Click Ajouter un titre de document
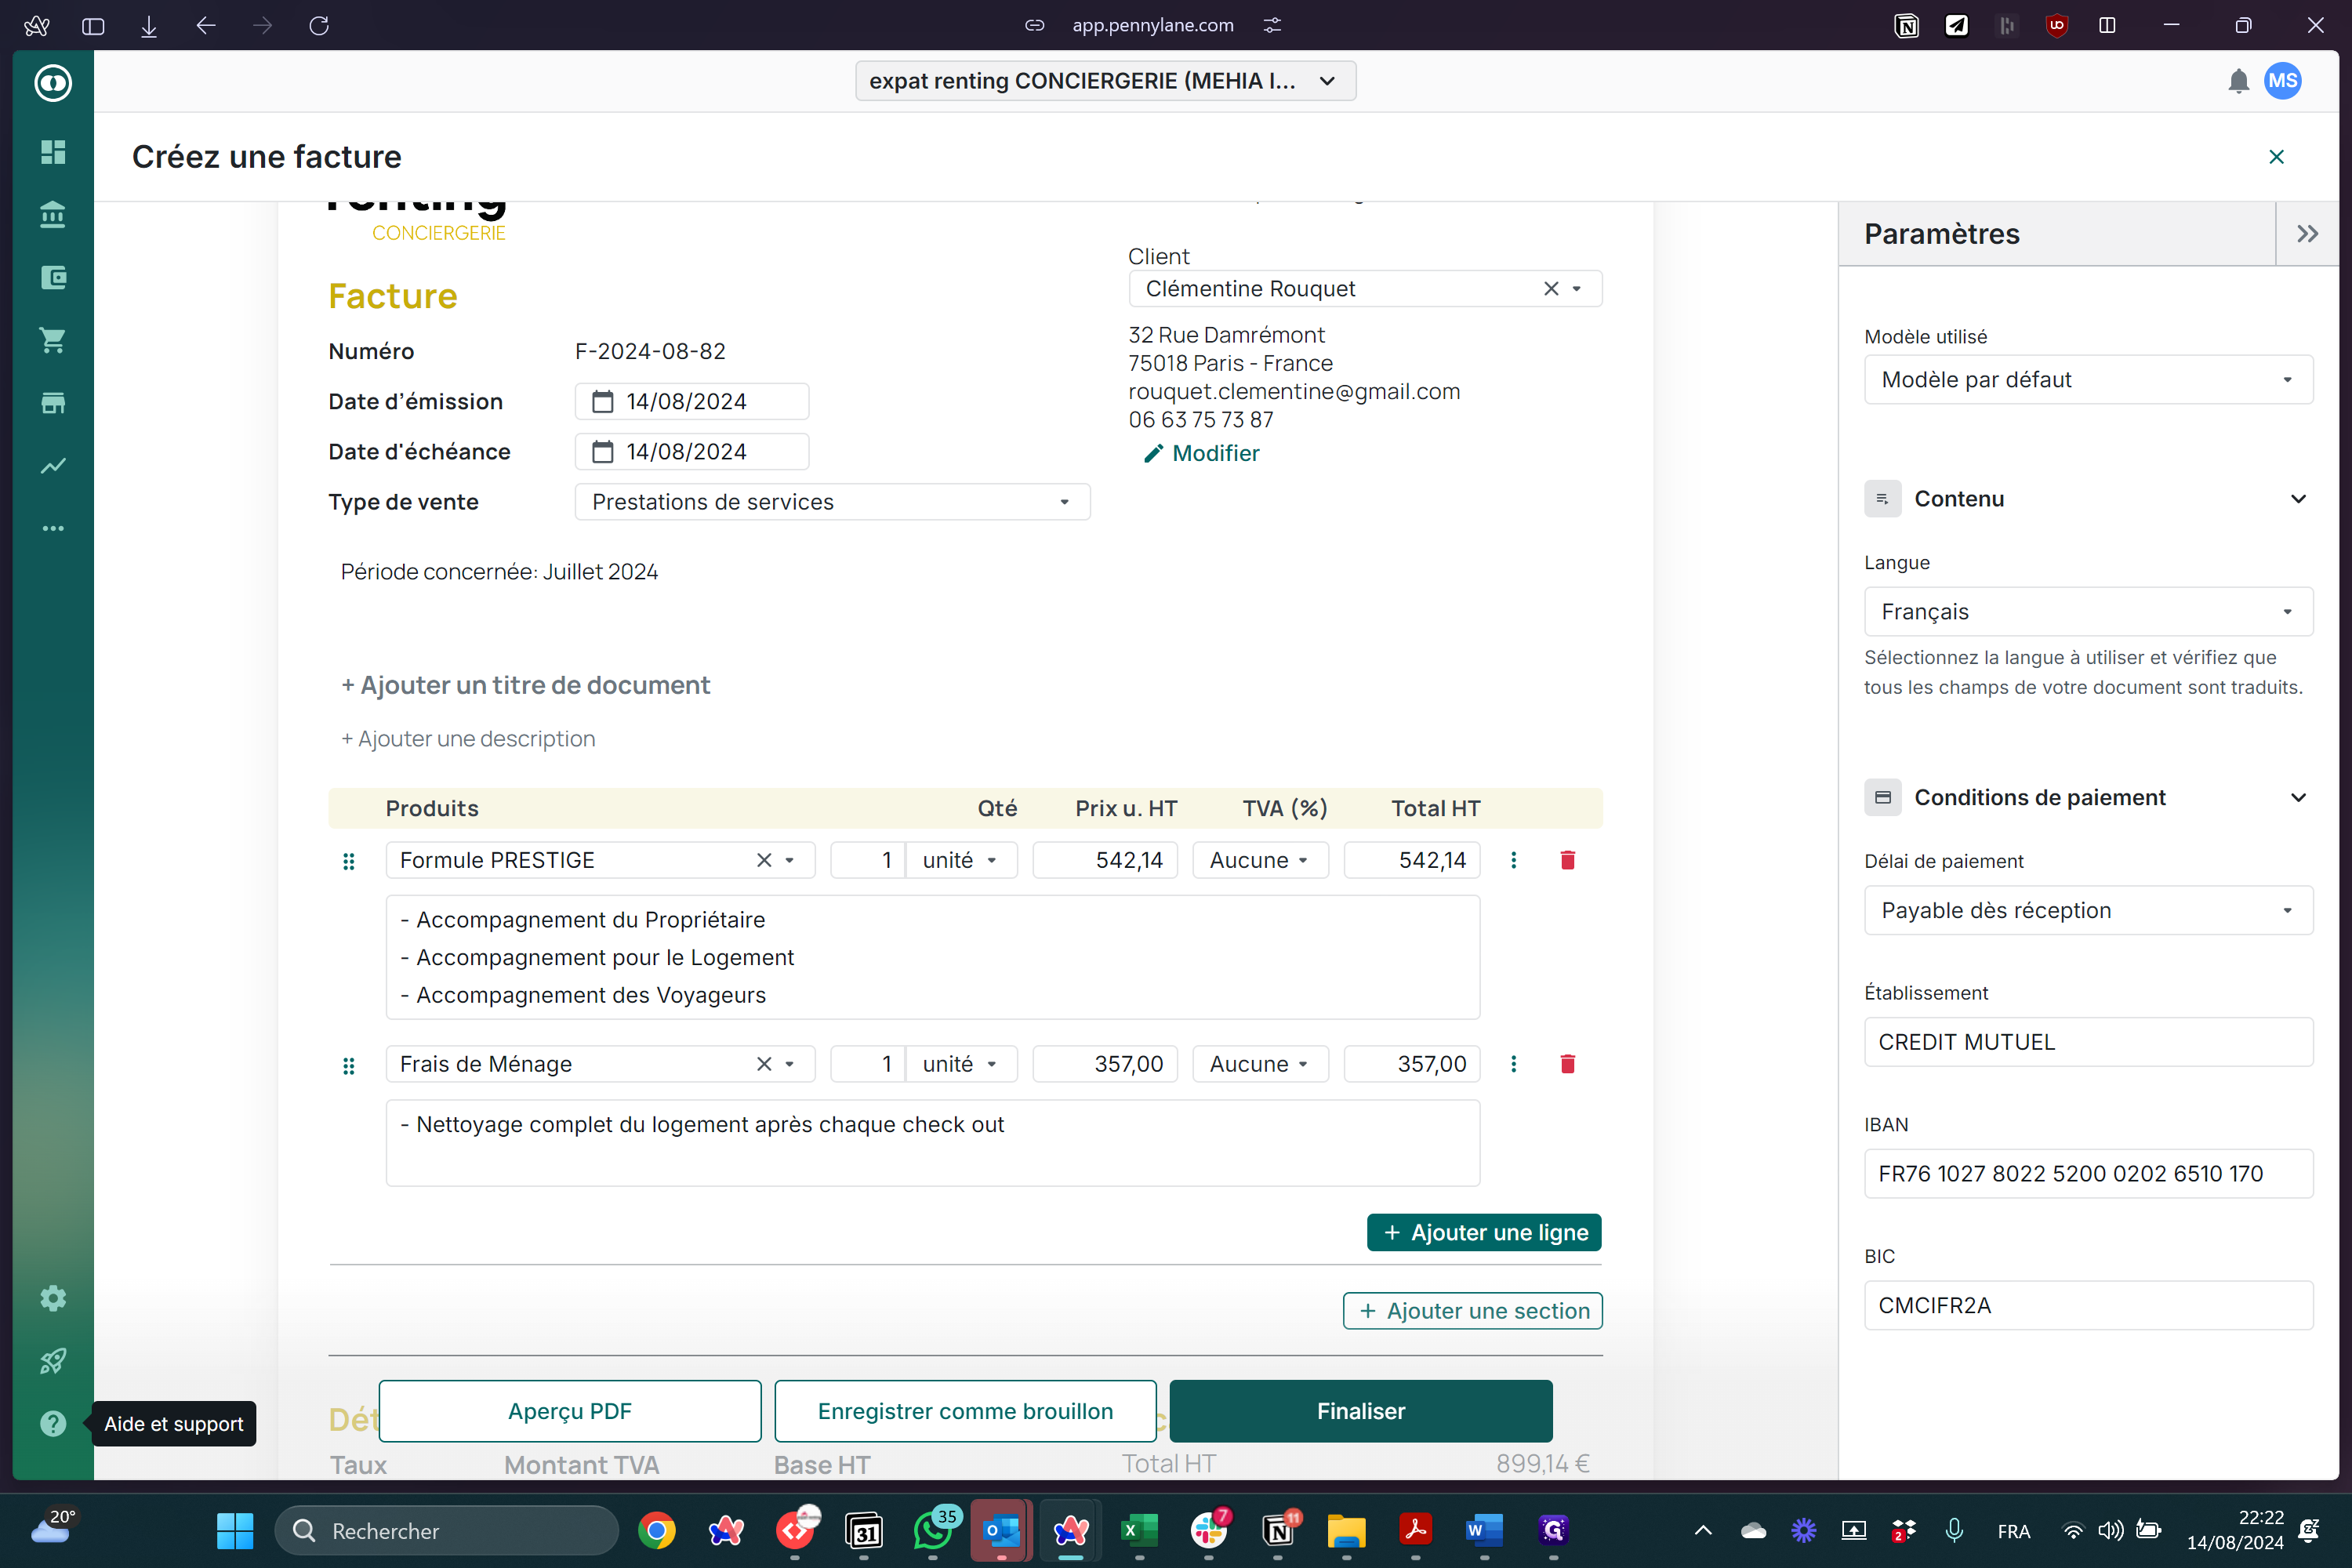This screenshot has height=1568, width=2352. [x=526, y=685]
